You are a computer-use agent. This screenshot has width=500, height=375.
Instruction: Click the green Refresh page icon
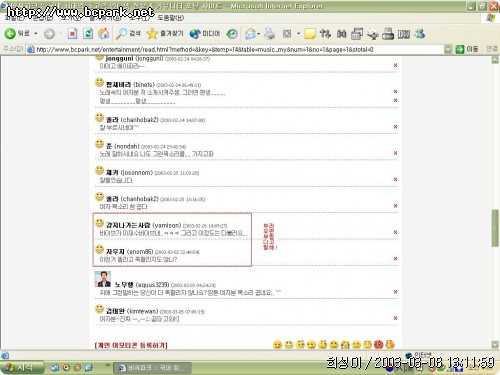[x=88, y=34]
